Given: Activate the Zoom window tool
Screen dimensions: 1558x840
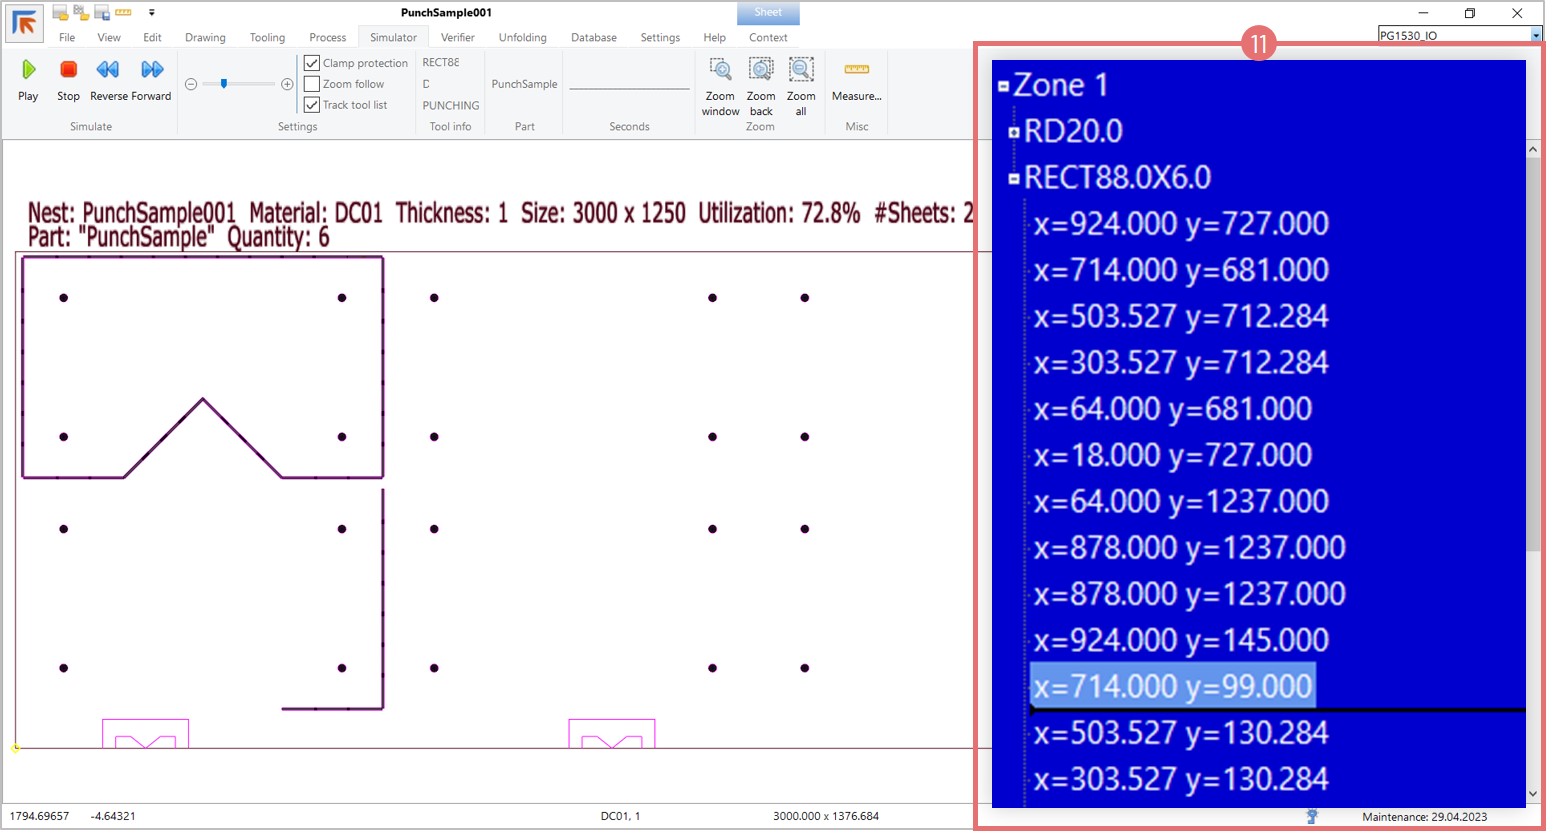Looking at the screenshot, I should pyautogui.click(x=720, y=70).
